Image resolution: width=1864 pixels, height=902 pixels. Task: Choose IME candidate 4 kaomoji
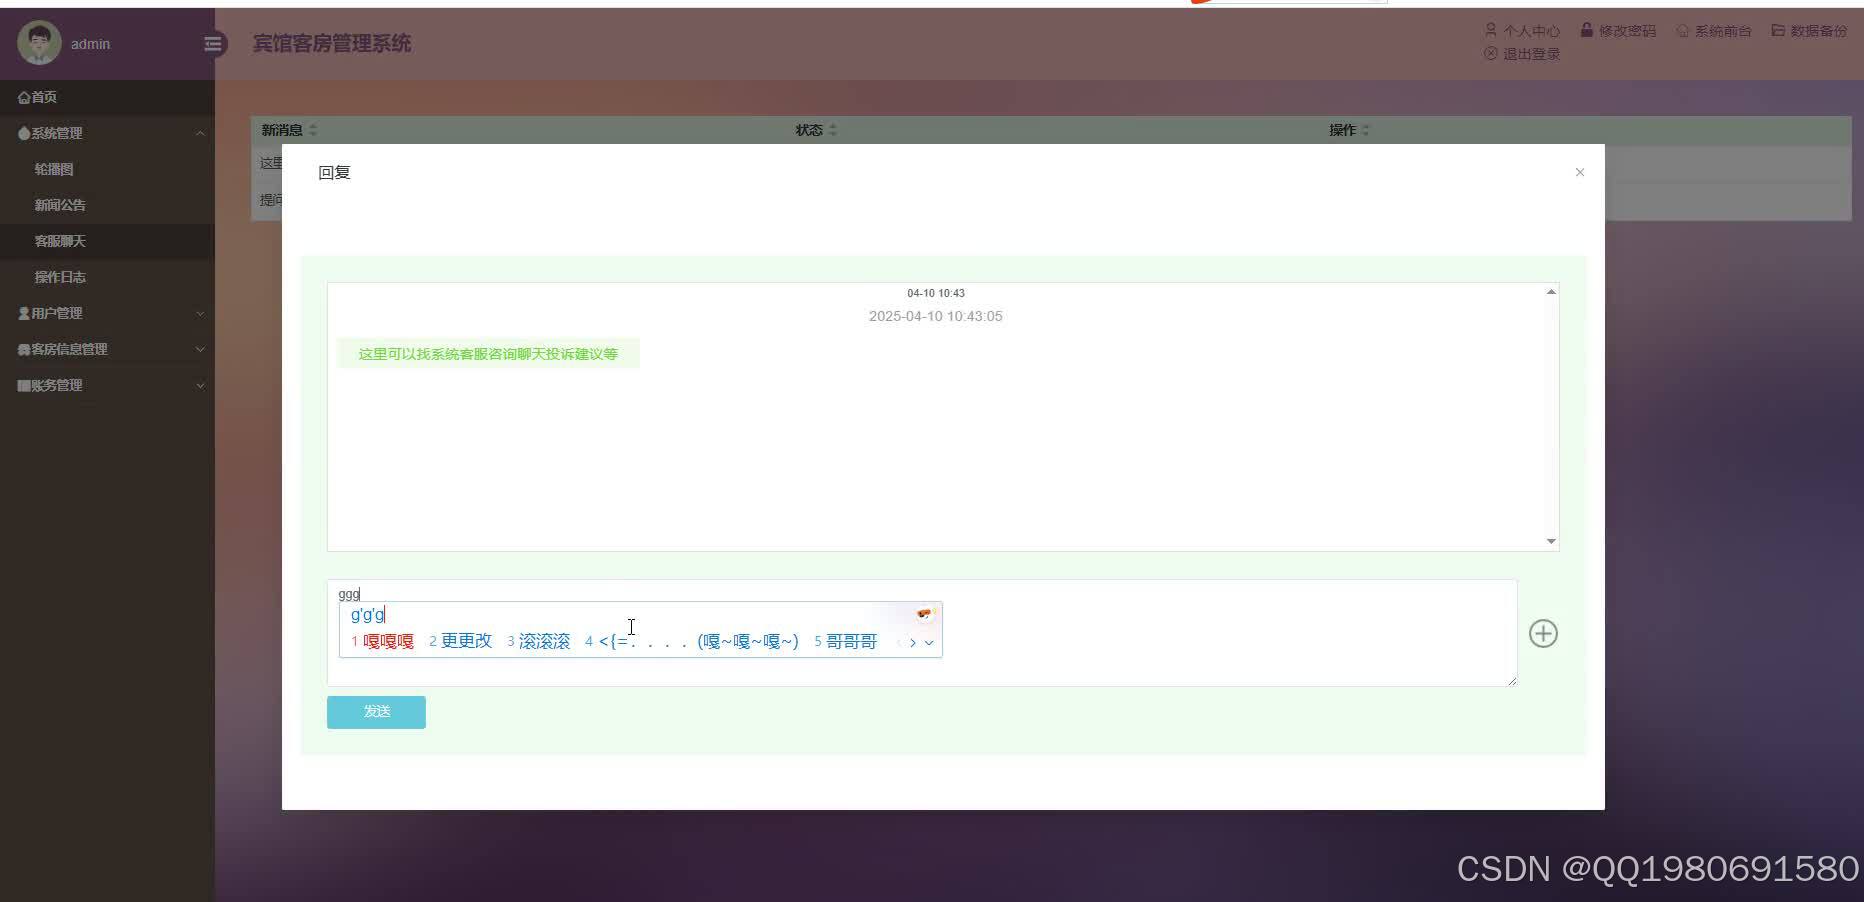coord(692,641)
